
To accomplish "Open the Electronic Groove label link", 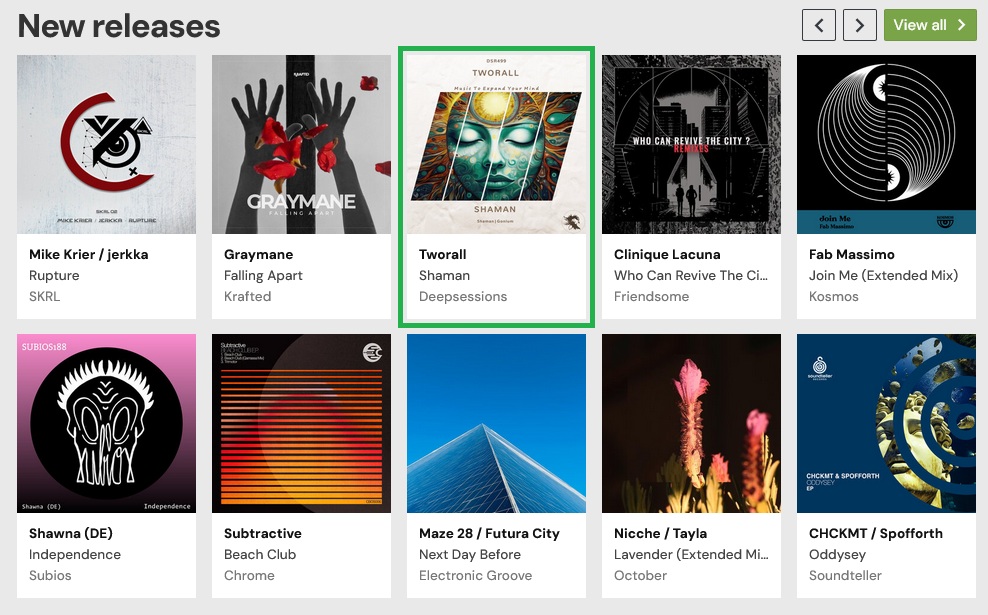I will click(x=476, y=575).
